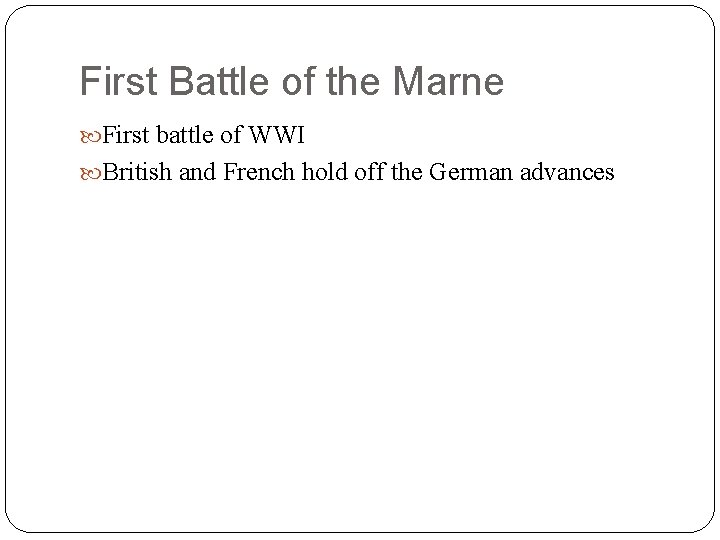This screenshot has width=720, height=540.
Task: Click the word 'Battle' in the slide title
Action: [210, 82]
